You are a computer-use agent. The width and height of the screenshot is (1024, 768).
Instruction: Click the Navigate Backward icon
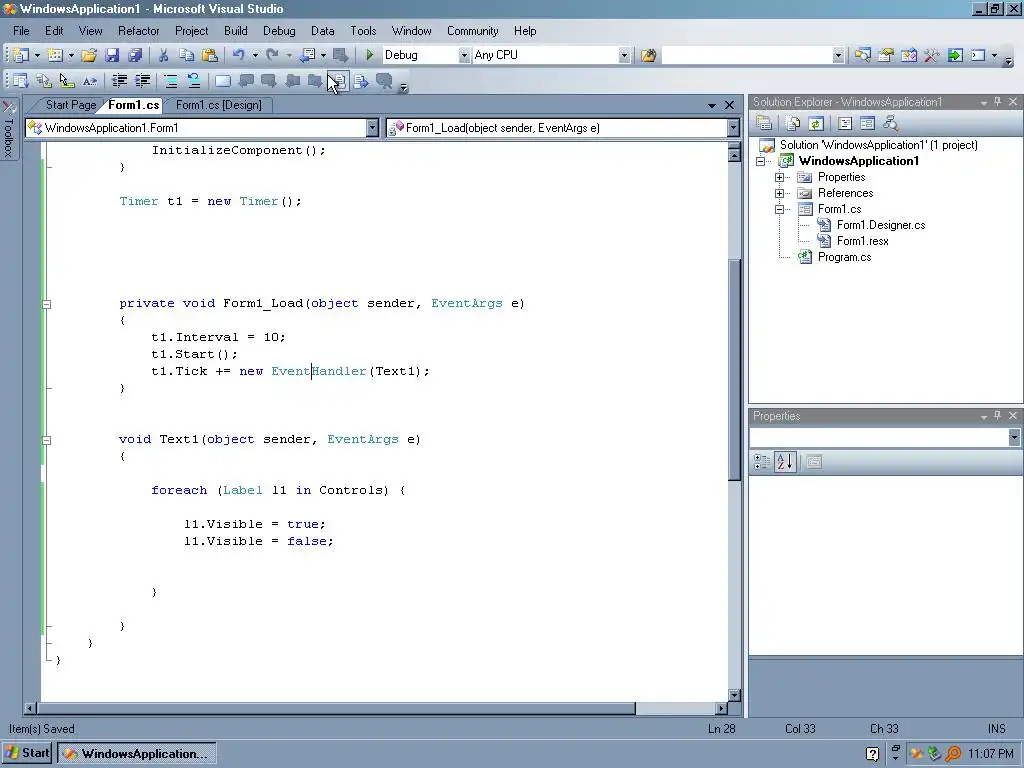point(308,56)
